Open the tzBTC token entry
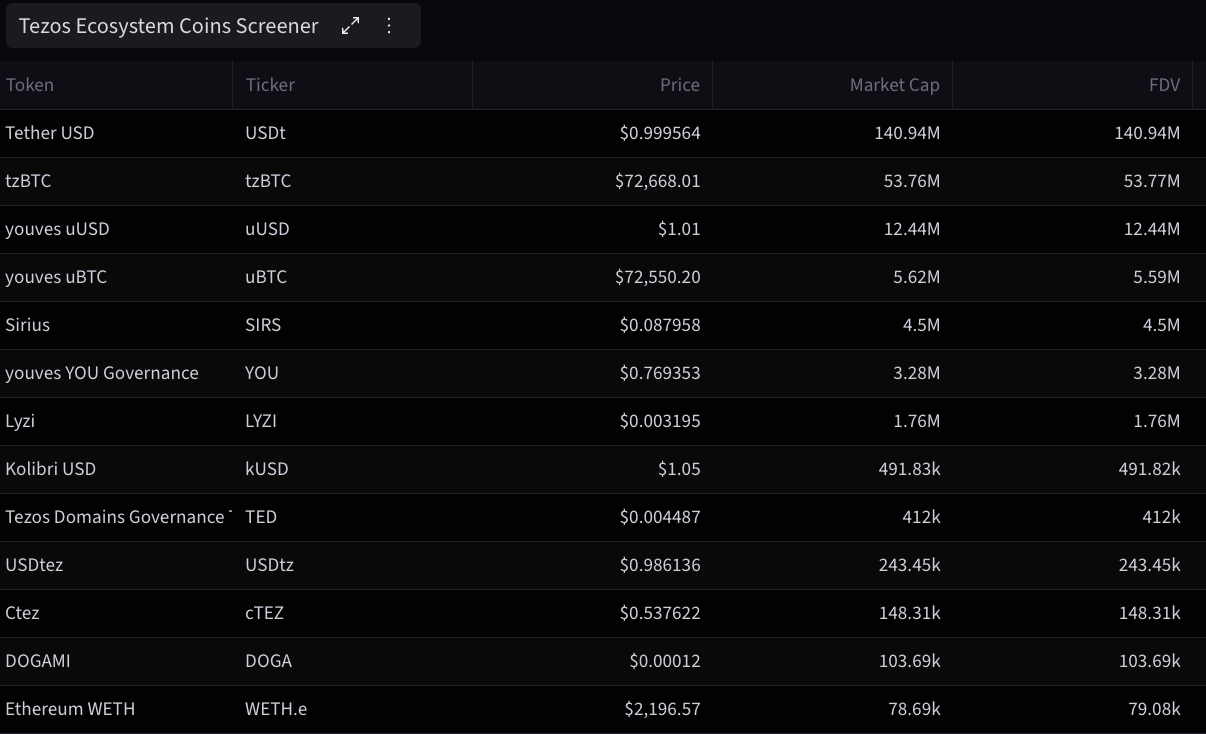 point(28,181)
